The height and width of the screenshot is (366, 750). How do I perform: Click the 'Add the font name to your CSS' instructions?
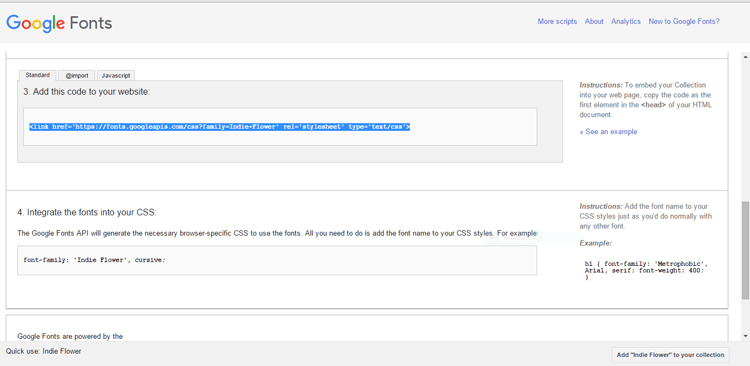(x=645, y=216)
